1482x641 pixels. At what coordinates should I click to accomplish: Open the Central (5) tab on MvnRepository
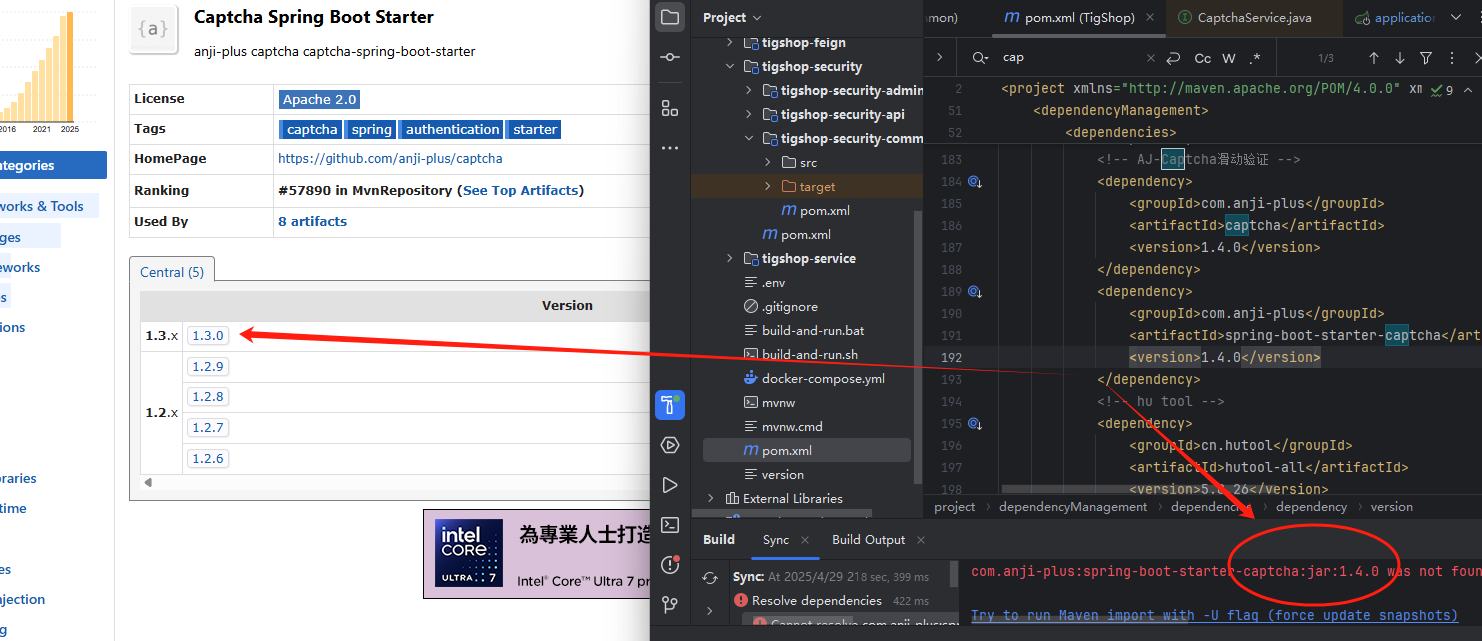(171, 272)
